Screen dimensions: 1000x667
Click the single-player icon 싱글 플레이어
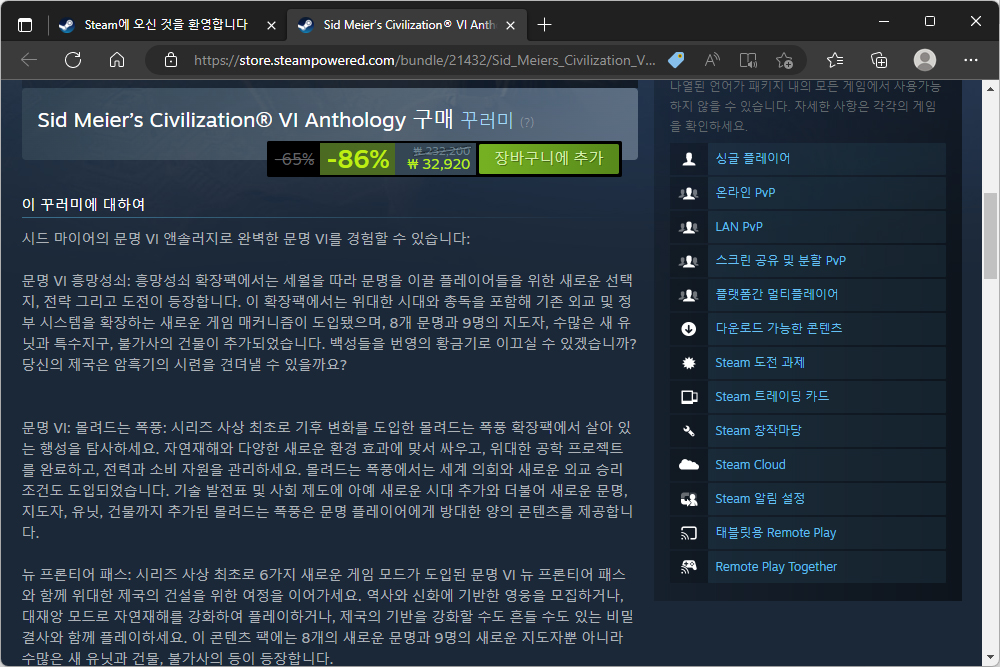point(689,159)
